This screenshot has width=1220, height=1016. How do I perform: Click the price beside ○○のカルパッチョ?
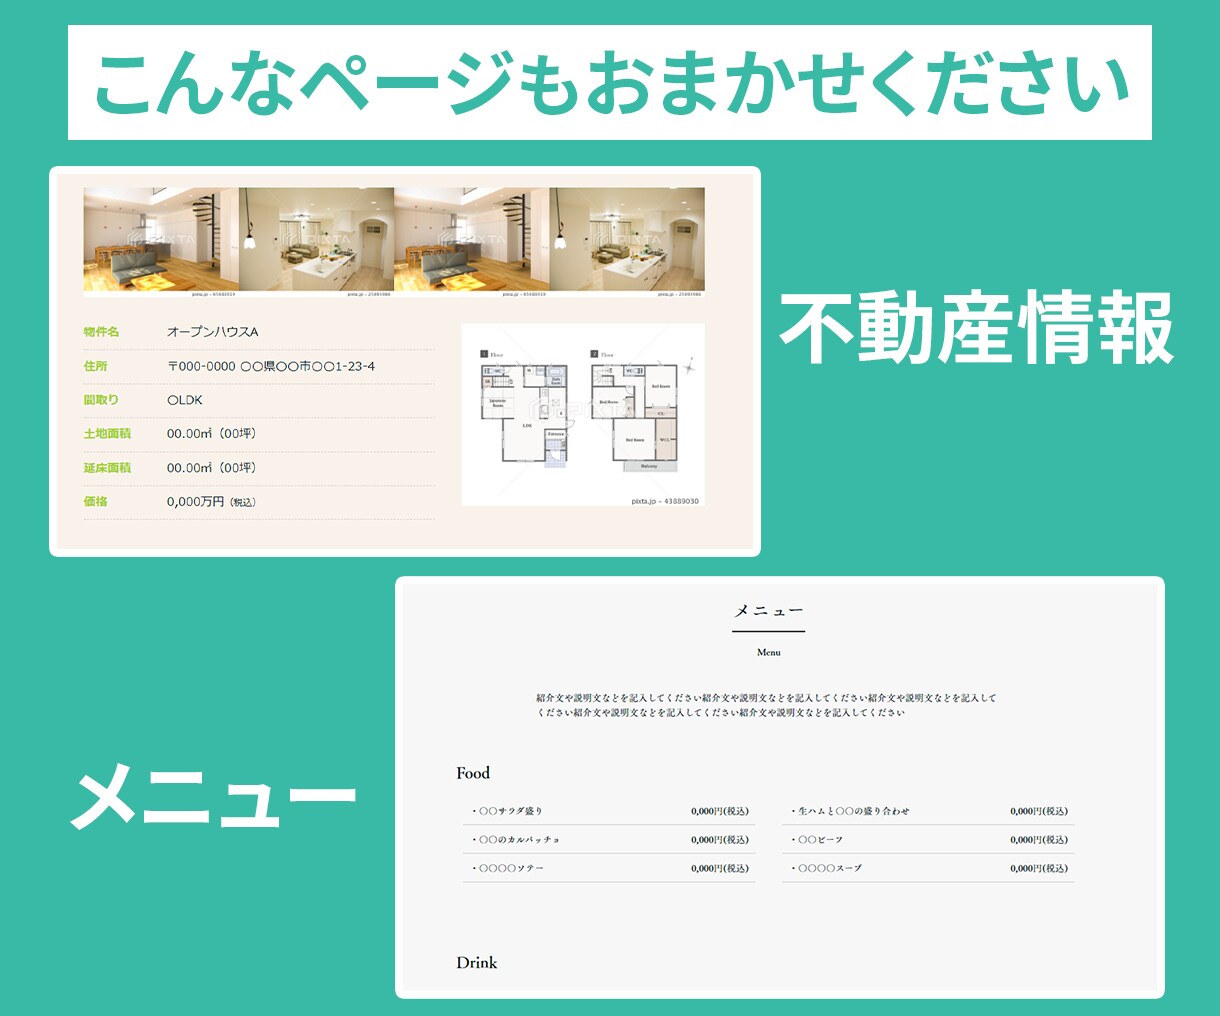coord(720,840)
